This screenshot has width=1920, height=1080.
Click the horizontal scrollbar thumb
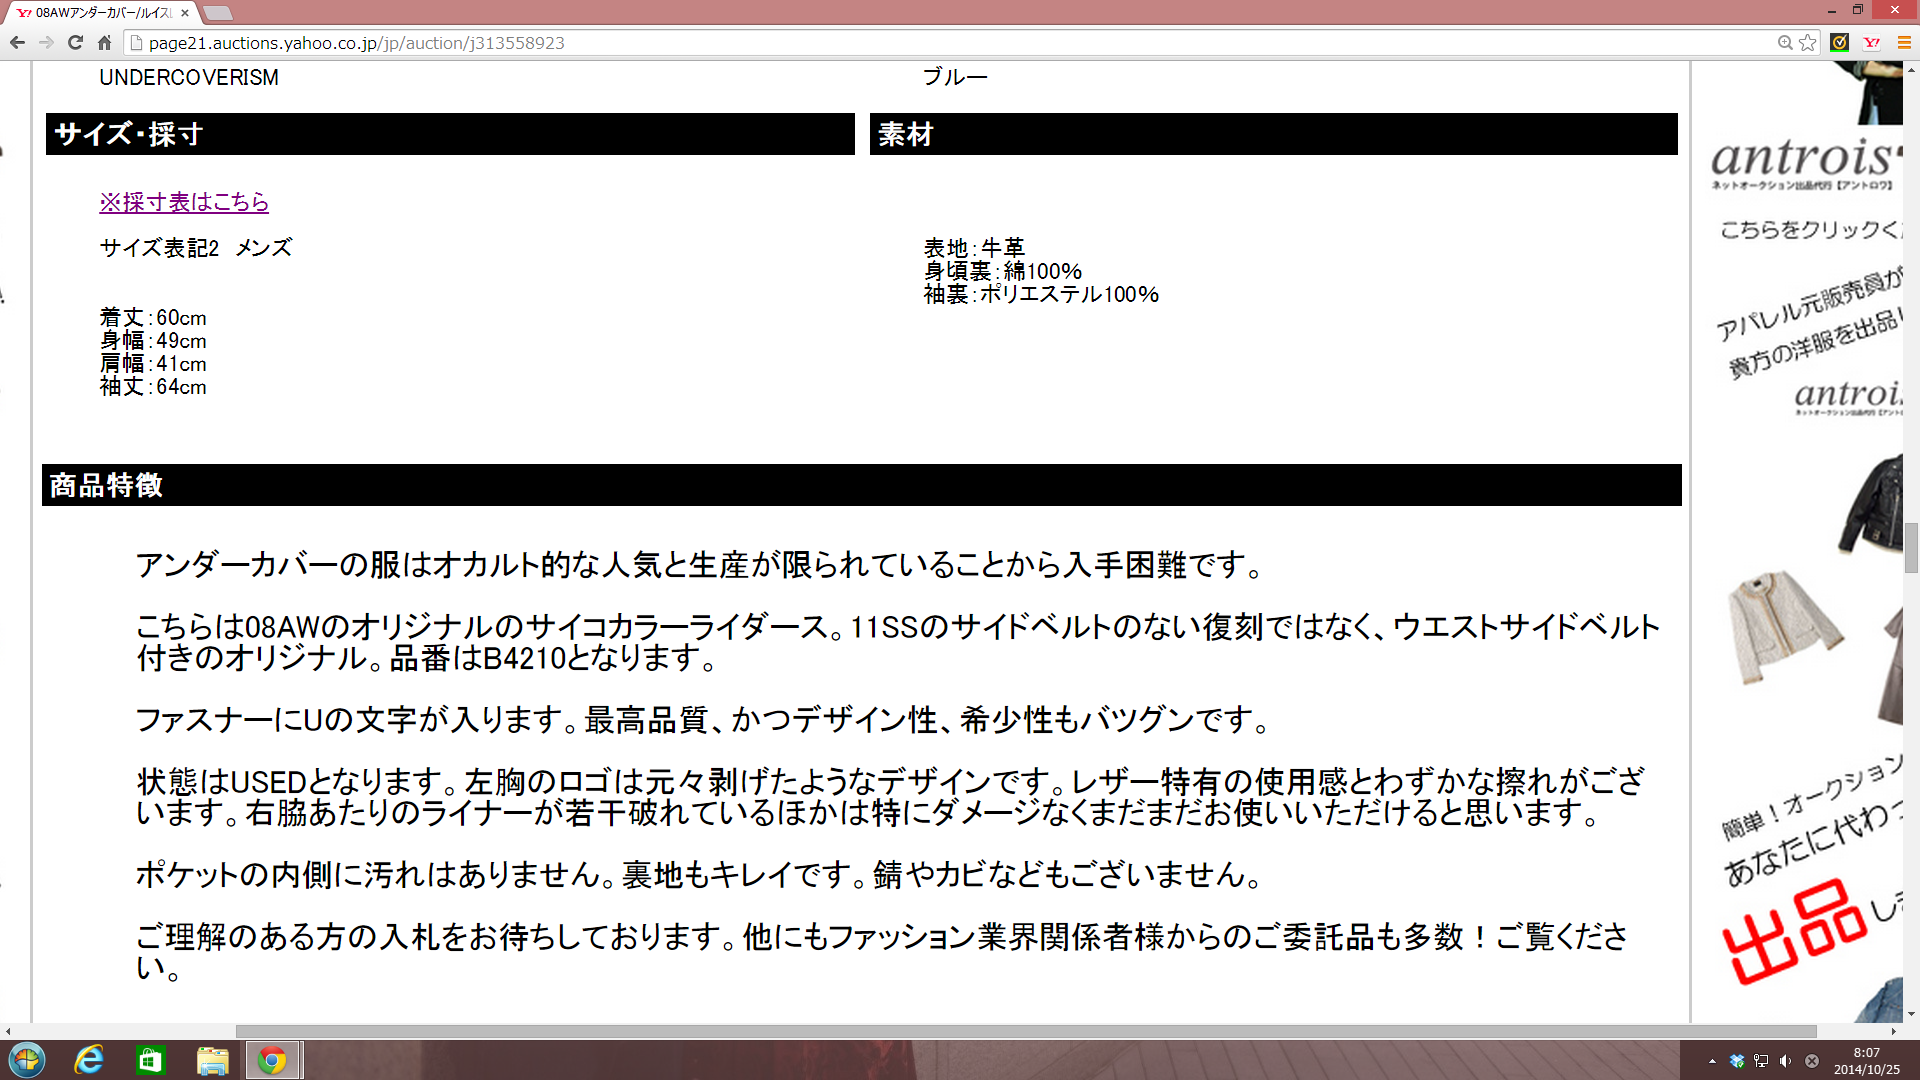(x=1025, y=1031)
